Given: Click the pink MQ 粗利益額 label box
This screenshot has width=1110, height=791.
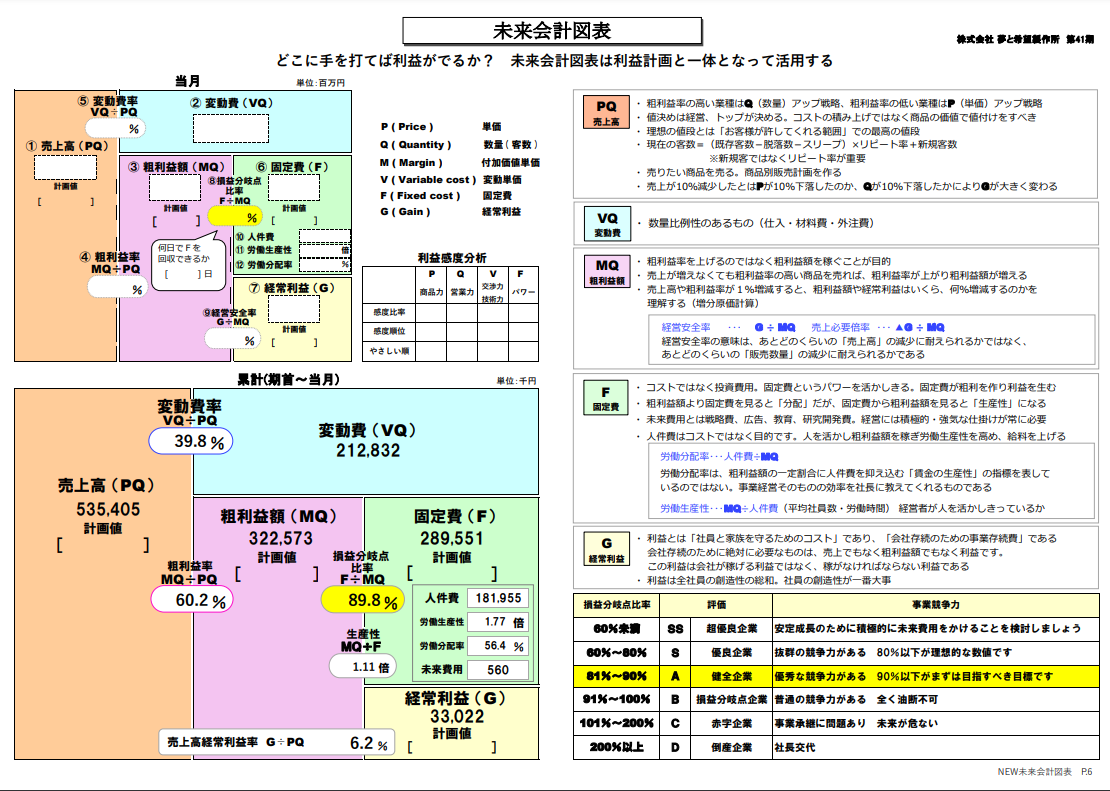Looking at the screenshot, I should [607, 271].
